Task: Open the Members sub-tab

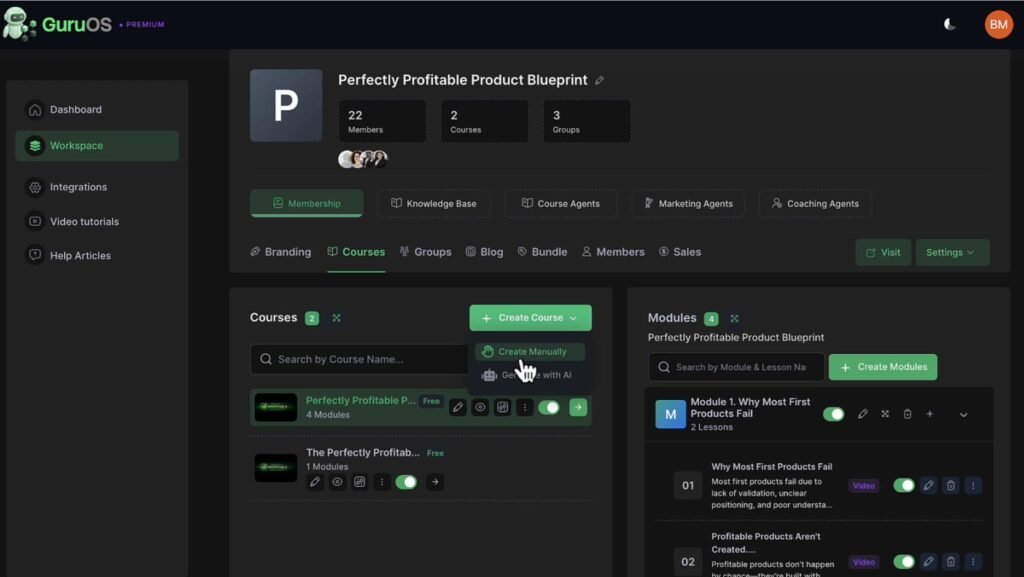Action: pos(613,252)
